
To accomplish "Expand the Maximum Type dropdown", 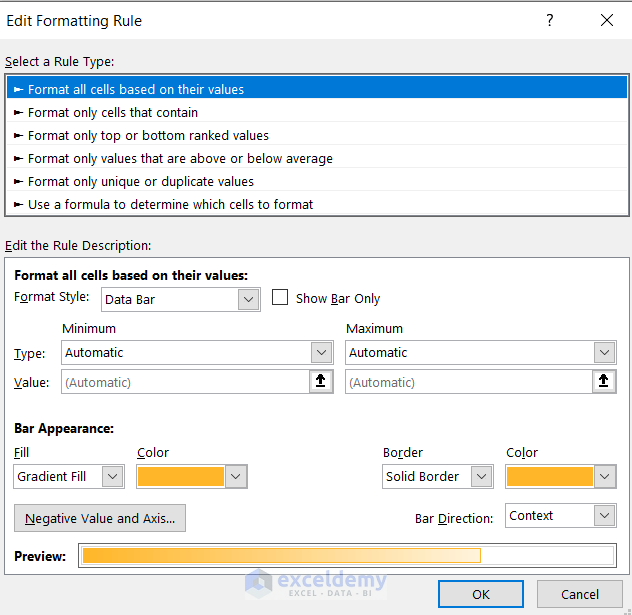I will (x=604, y=353).
